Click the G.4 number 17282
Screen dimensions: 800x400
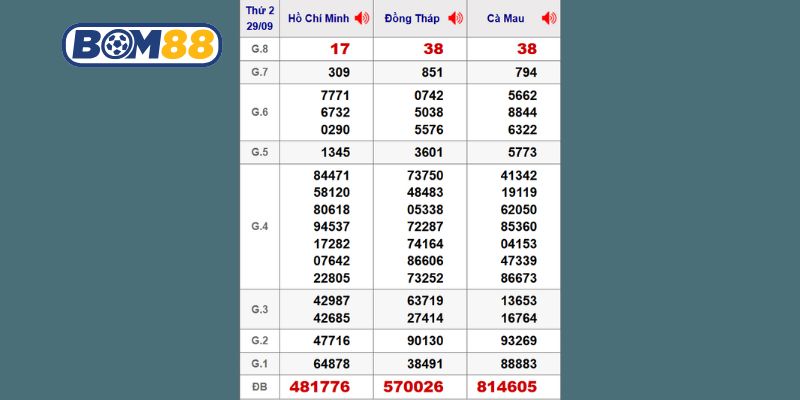332,244
